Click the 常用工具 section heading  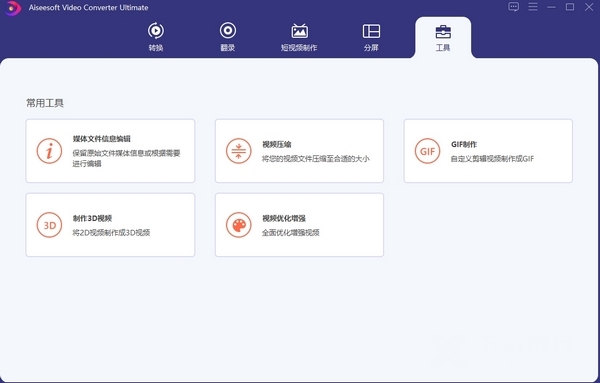[x=45, y=103]
